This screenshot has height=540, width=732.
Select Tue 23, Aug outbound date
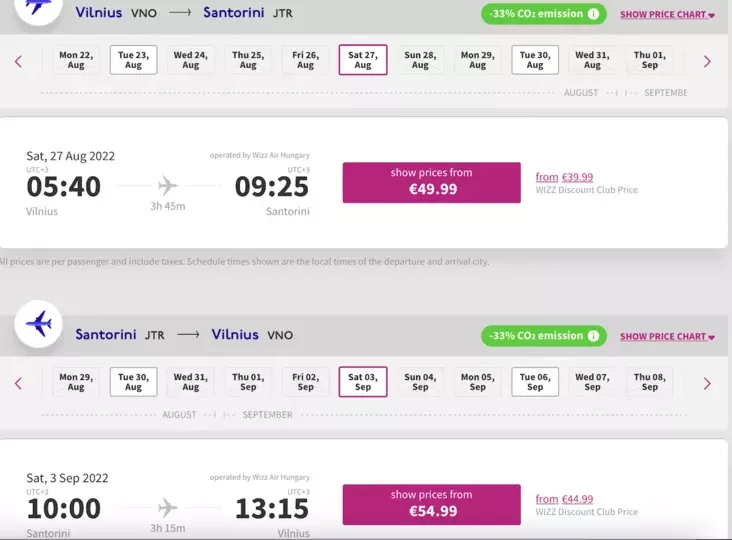[x=133, y=60]
